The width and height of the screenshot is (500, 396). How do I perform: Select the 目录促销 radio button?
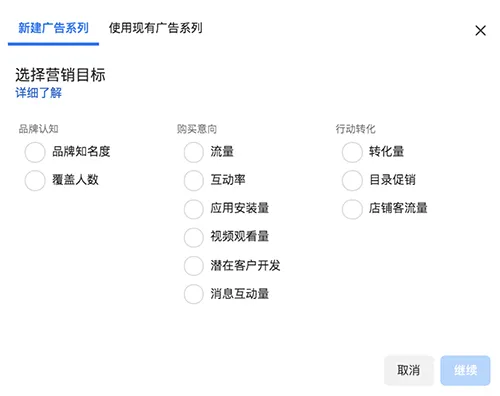click(x=352, y=180)
